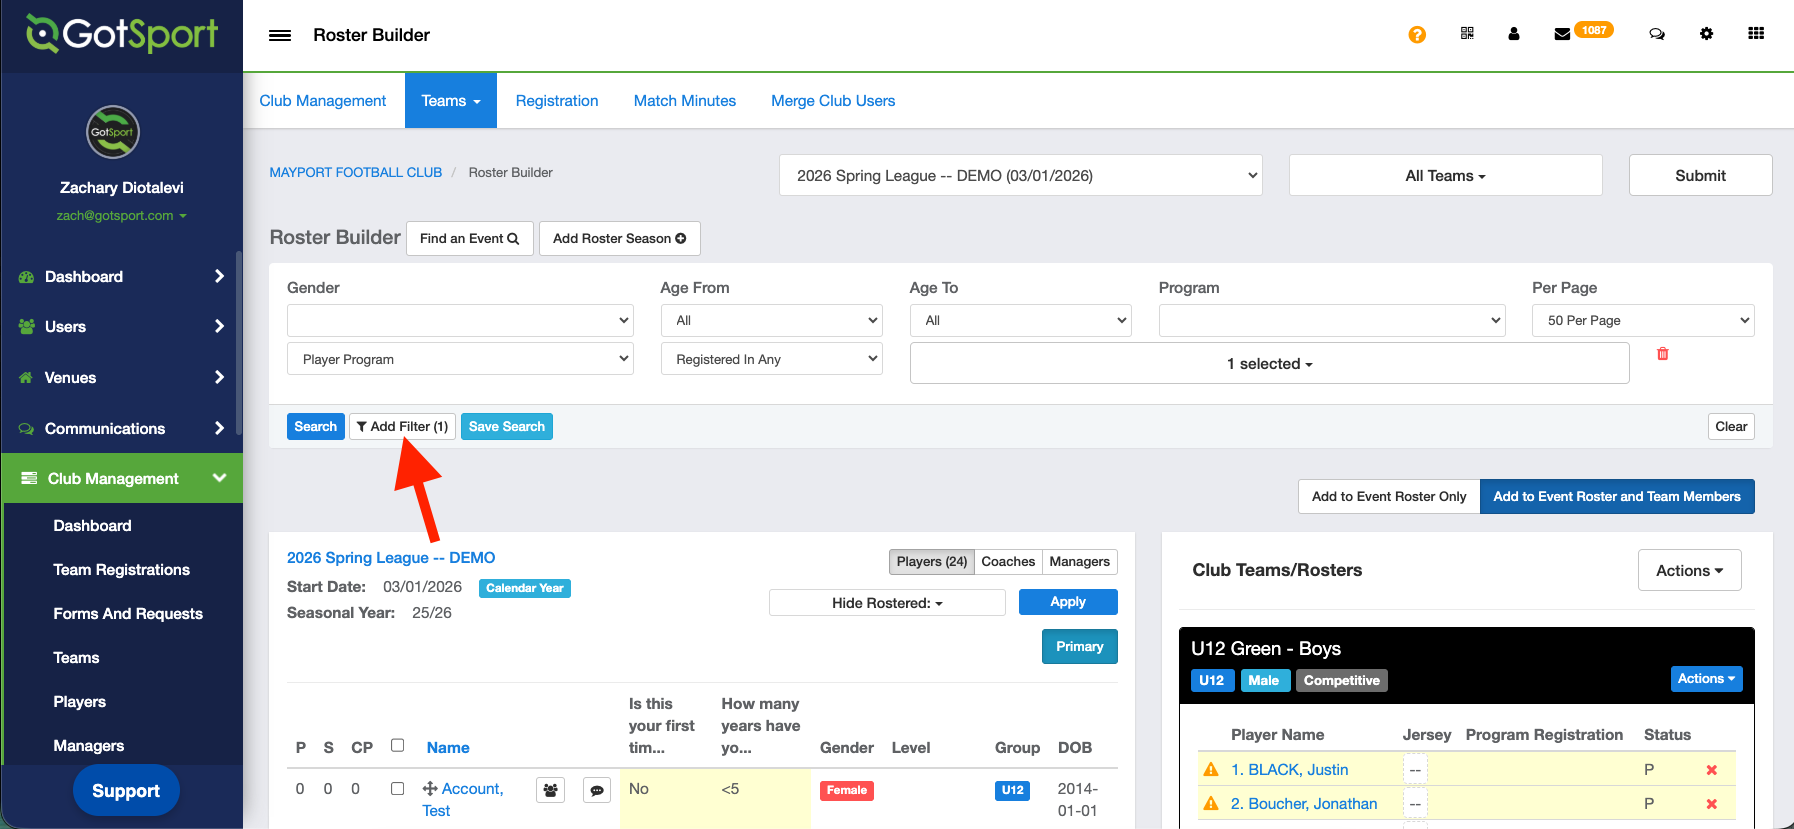Click the orange help question mark icon
1794x829 pixels.
point(1416,35)
